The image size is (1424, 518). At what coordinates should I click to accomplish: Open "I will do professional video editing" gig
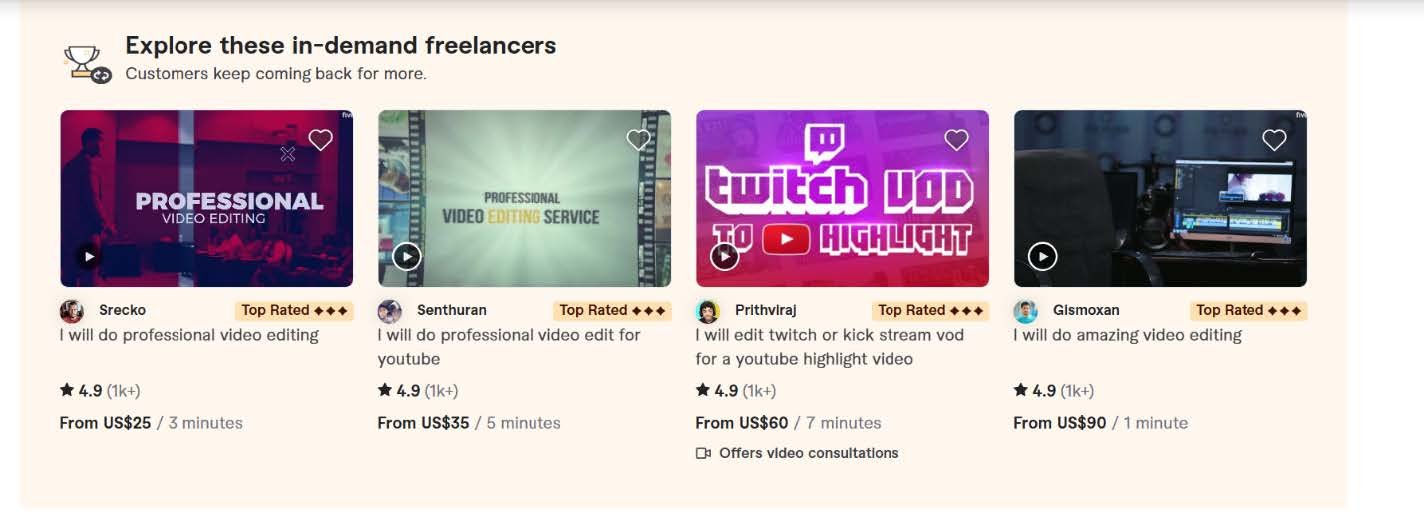pos(189,335)
